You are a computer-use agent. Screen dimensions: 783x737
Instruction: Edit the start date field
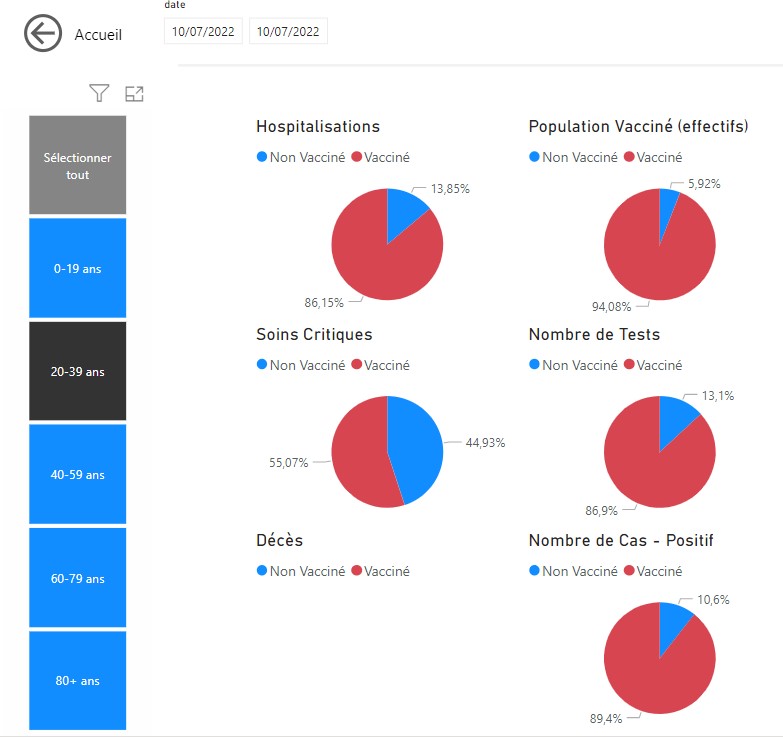203,32
